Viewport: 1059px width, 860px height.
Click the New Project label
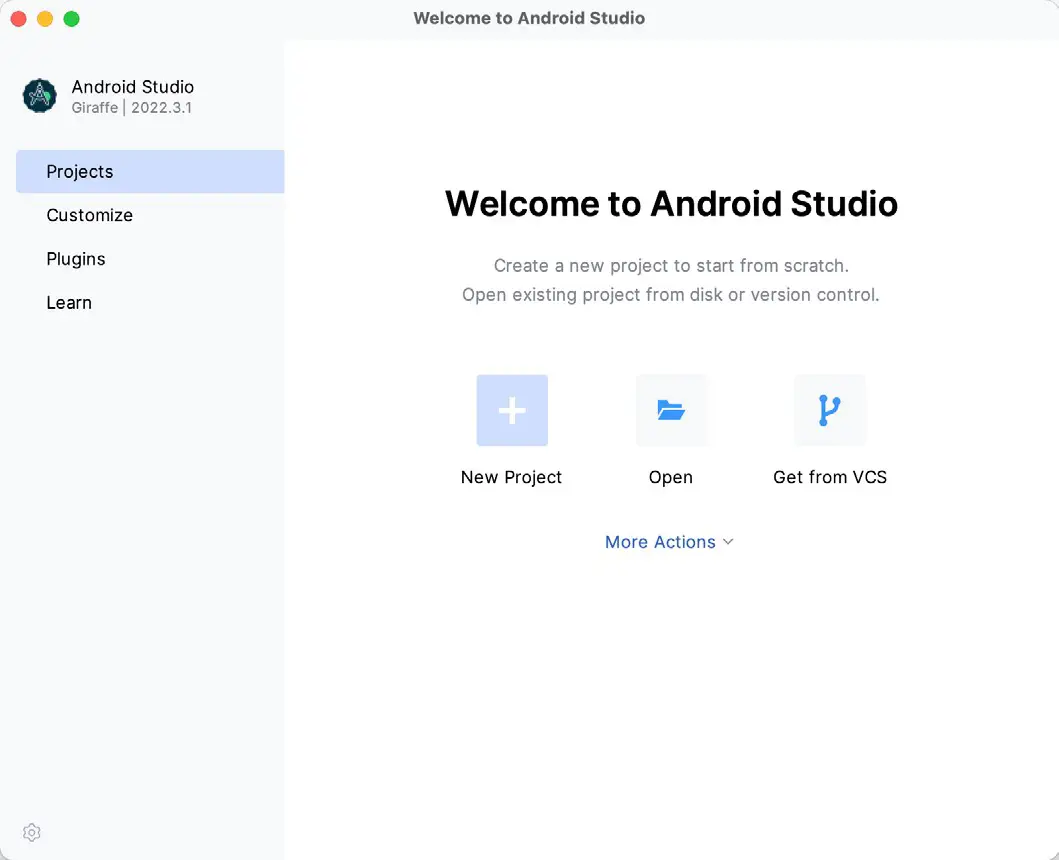[x=511, y=477]
